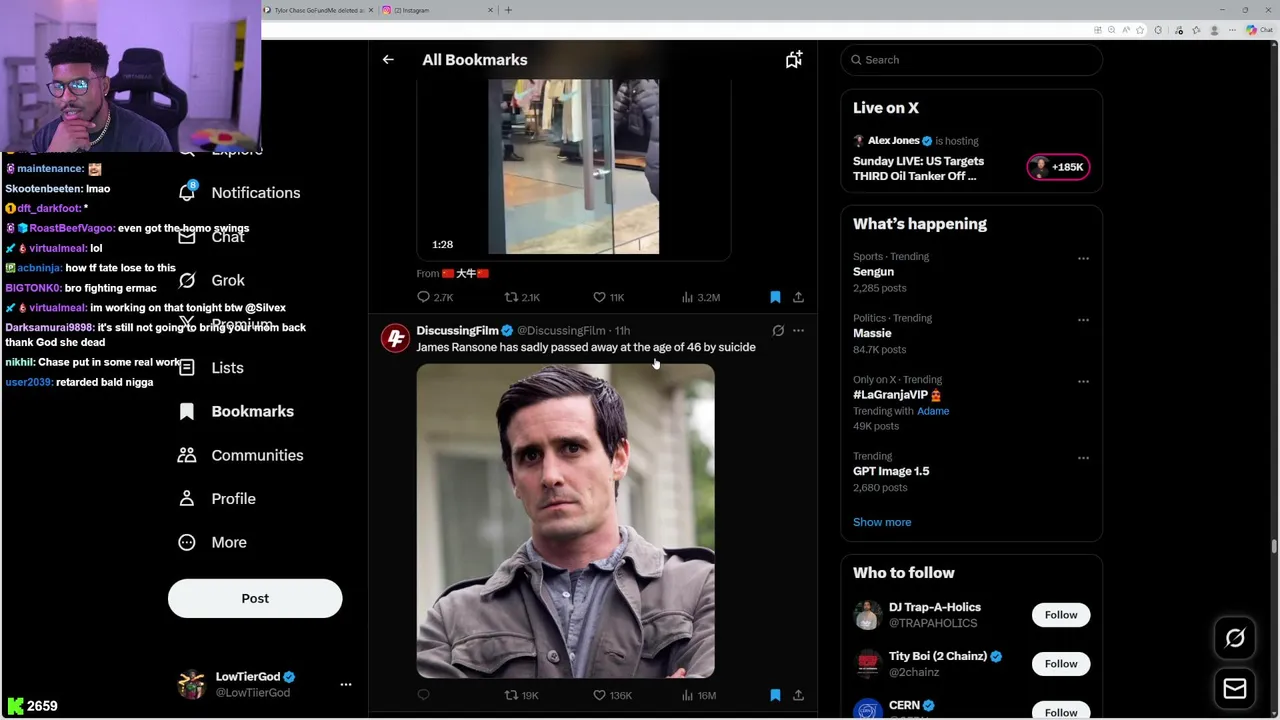Share the James Ransone post
Screen dimensions: 1280x720
[798, 695]
